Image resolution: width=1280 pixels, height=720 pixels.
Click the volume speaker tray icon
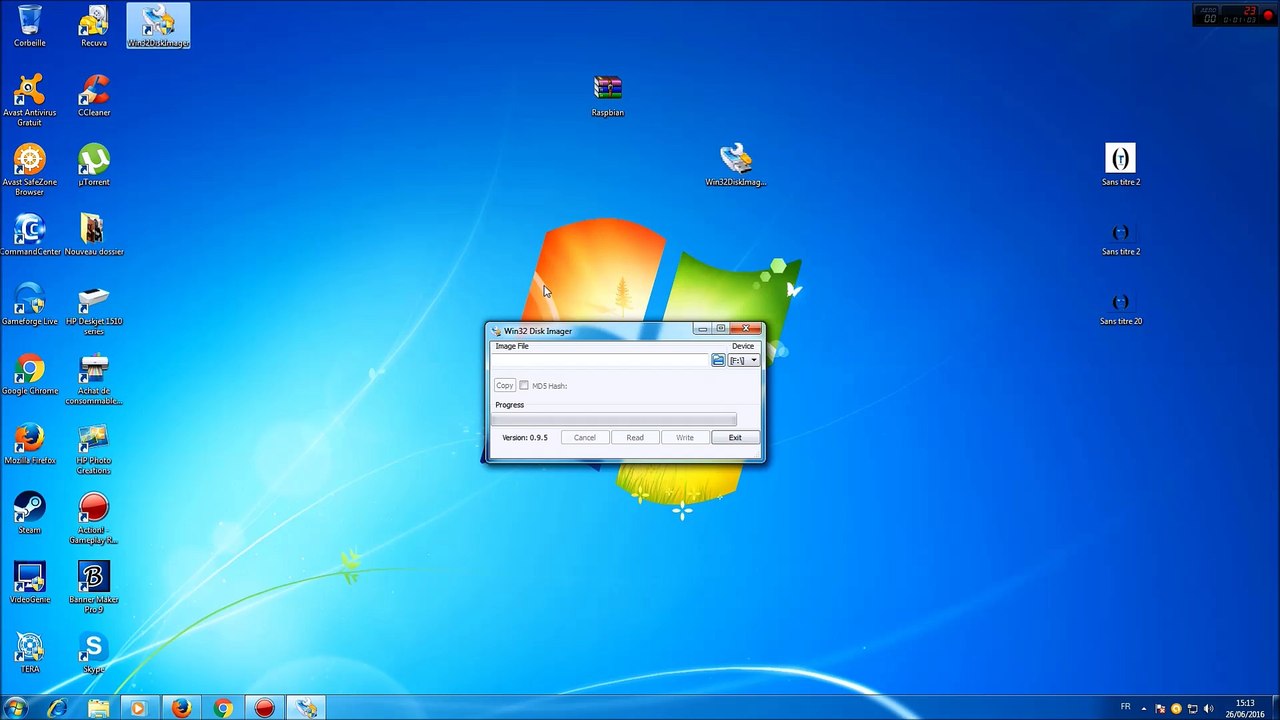pyautogui.click(x=1207, y=709)
